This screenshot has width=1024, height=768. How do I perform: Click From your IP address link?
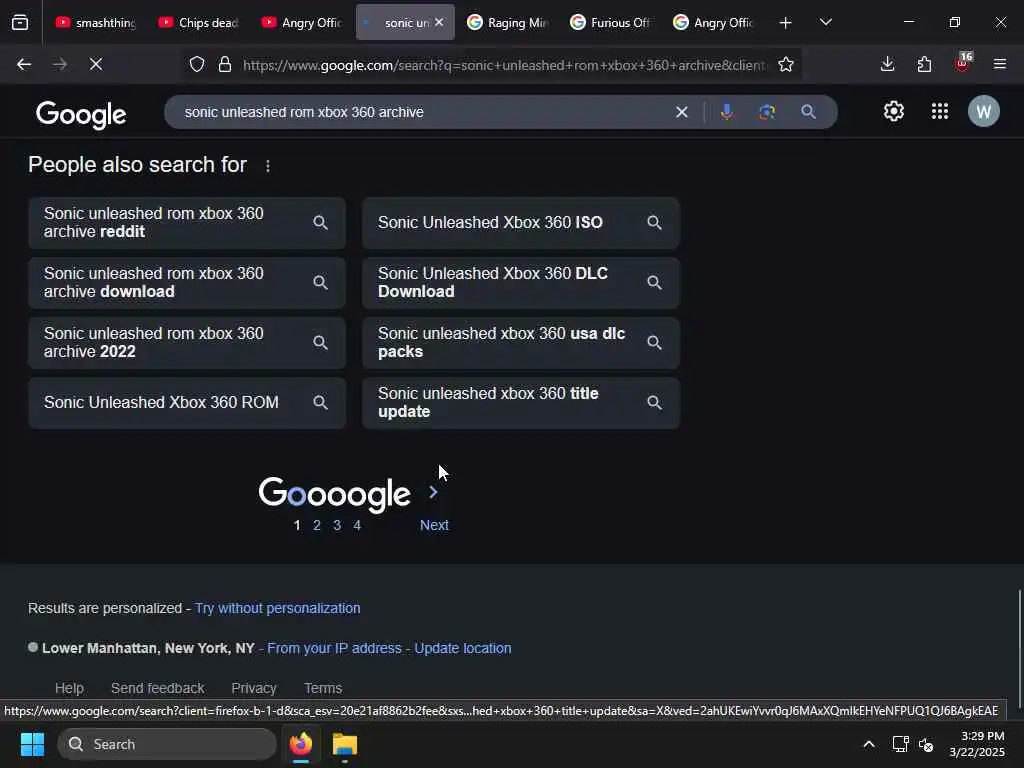[334, 648]
